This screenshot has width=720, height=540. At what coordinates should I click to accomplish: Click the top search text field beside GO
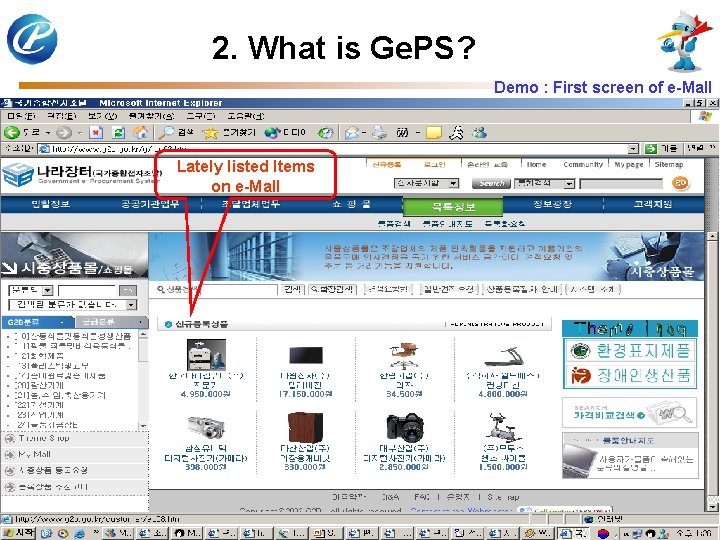point(622,184)
